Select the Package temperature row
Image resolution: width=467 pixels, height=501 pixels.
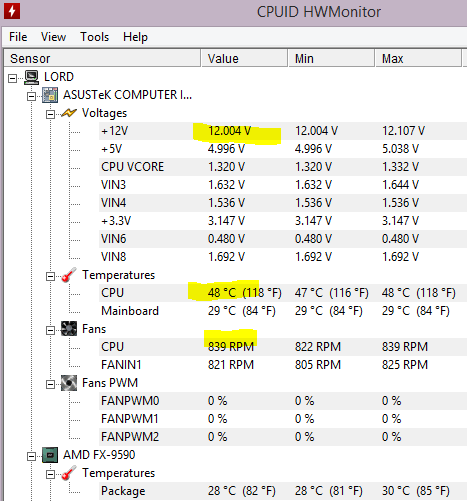[283, 491]
